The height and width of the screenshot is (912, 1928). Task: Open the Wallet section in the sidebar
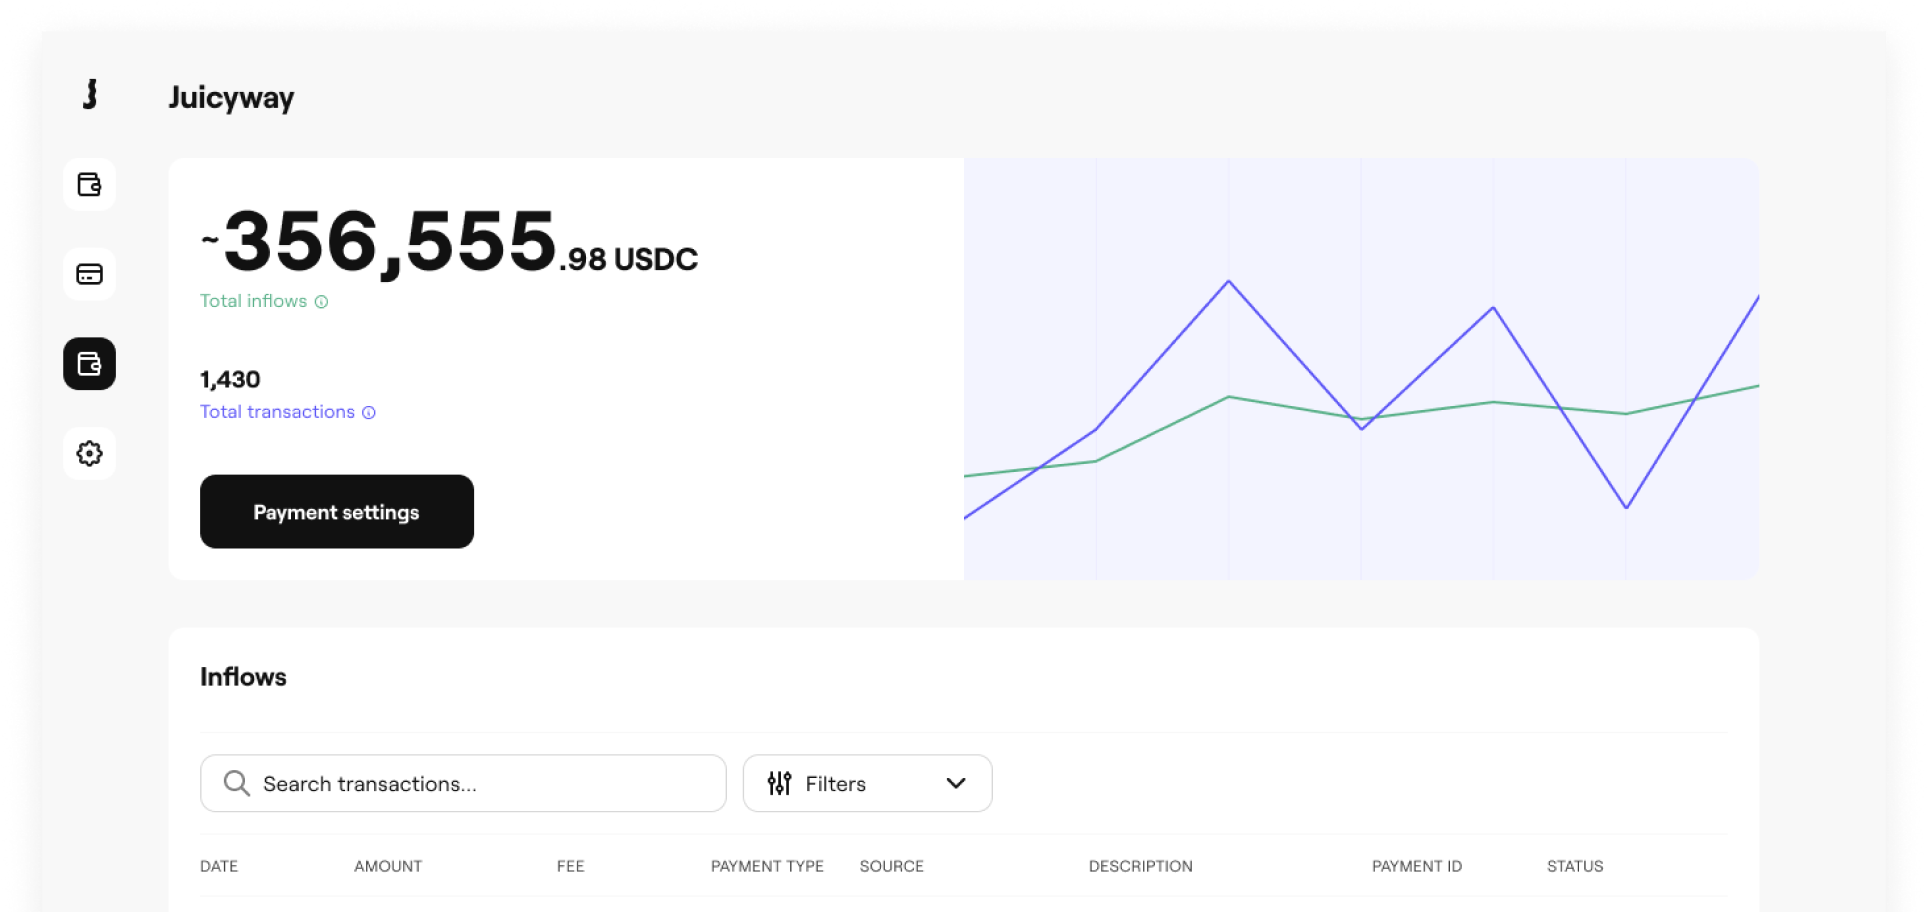(x=89, y=184)
